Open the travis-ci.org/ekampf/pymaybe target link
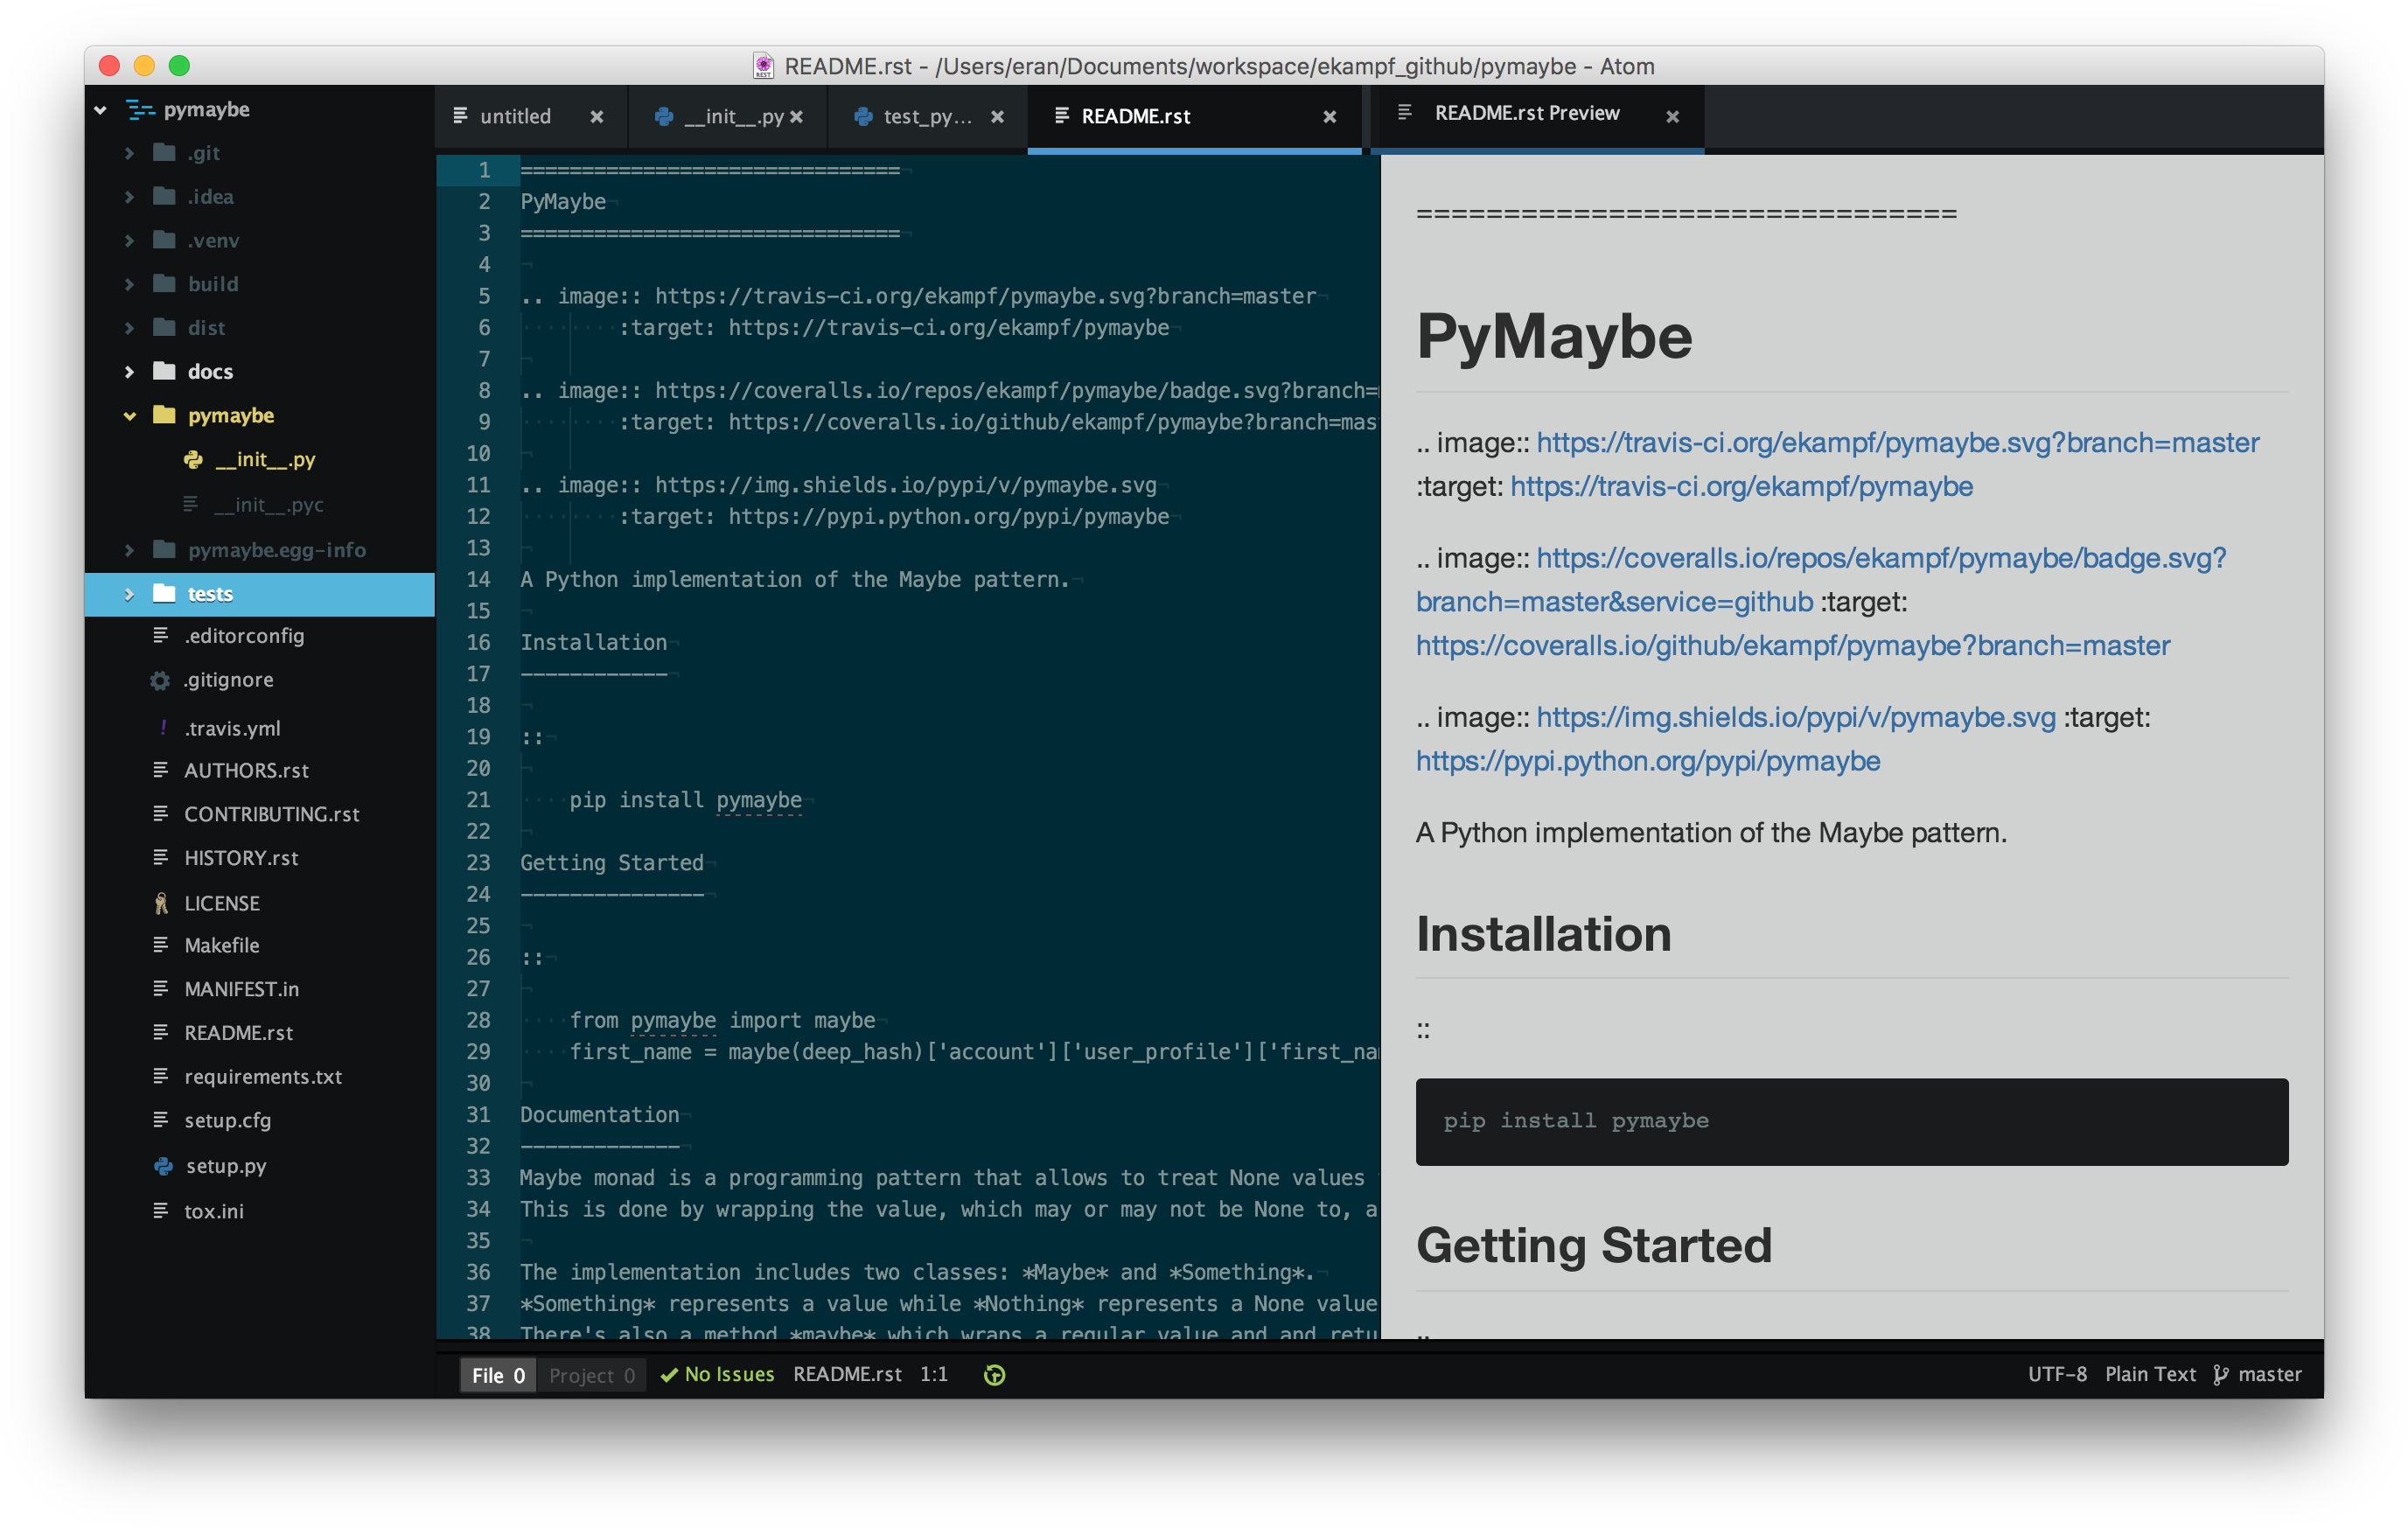This screenshot has width=2408, height=1528. 1741,487
